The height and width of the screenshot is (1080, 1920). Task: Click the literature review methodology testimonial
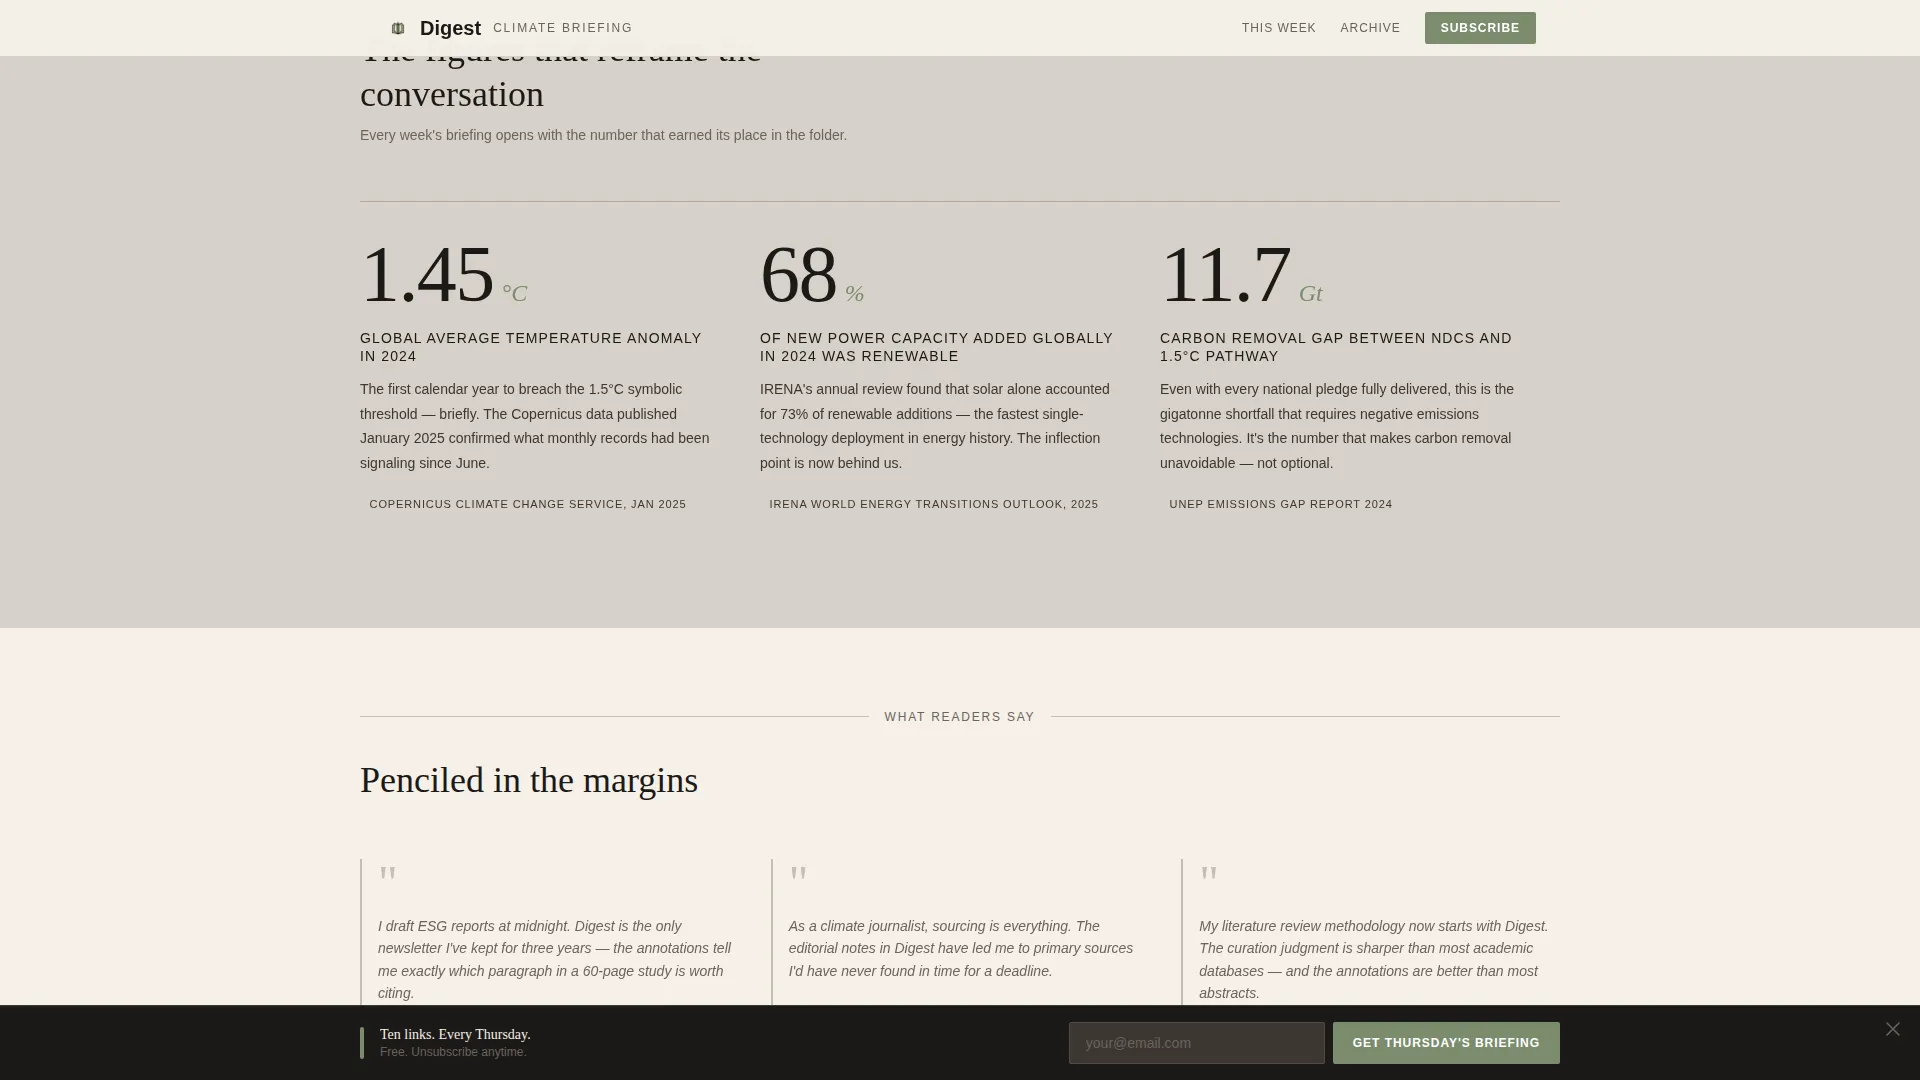coord(1374,959)
